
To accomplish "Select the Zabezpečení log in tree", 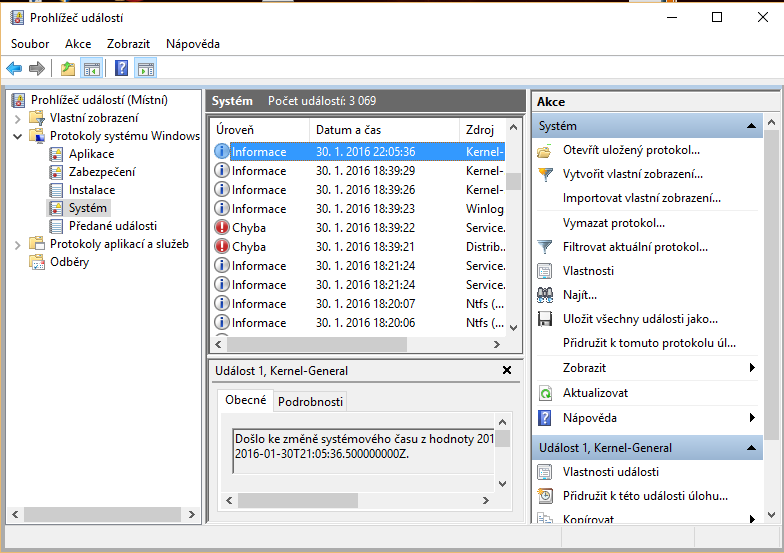I will pyautogui.click(x=101, y=172).
